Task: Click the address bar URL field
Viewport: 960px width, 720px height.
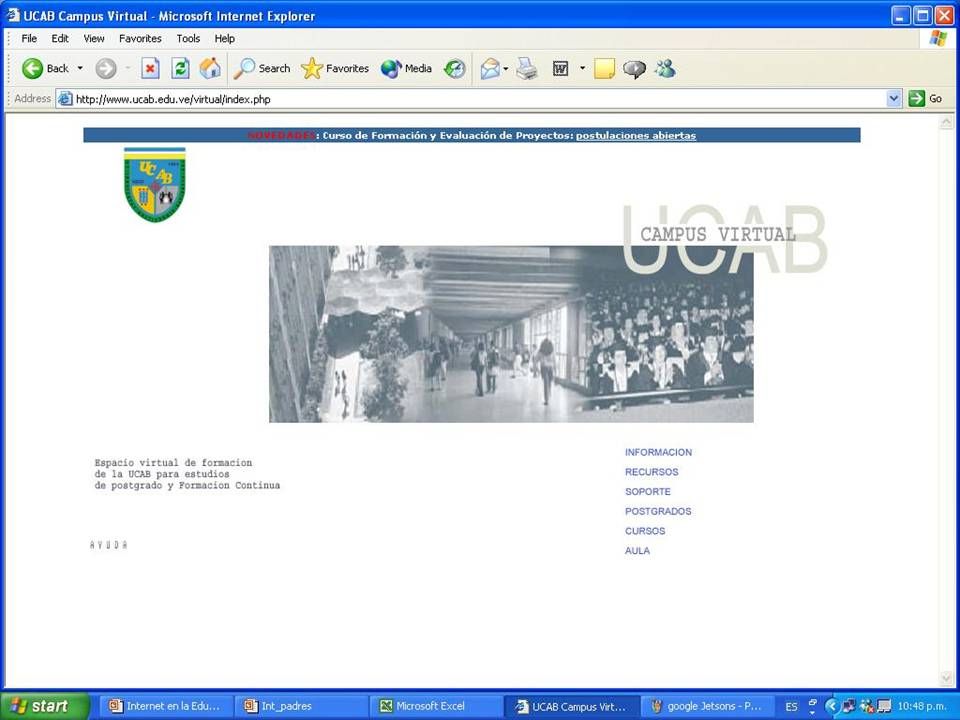Action: [480, 99]
